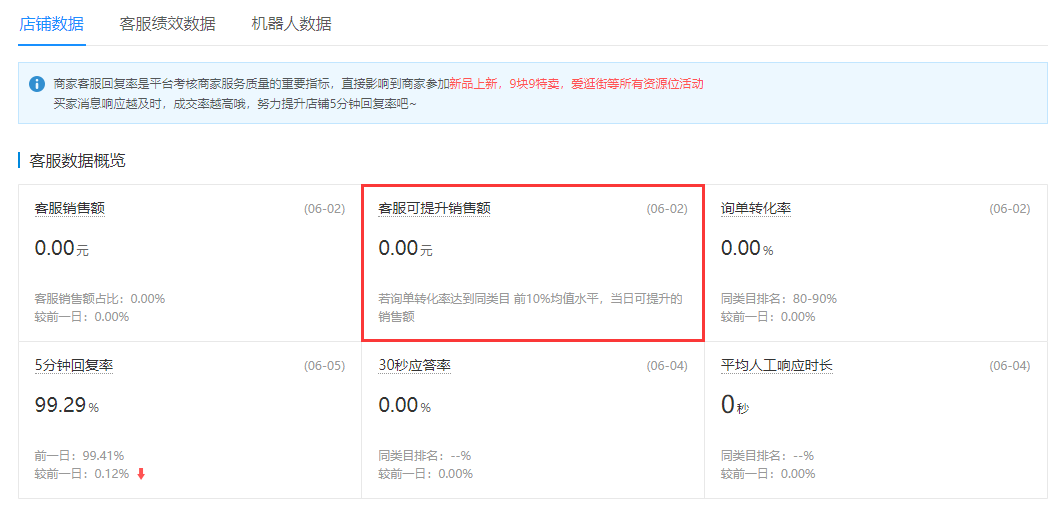Click the 客服销售额占比 percentage line

[x=99, y=298]
